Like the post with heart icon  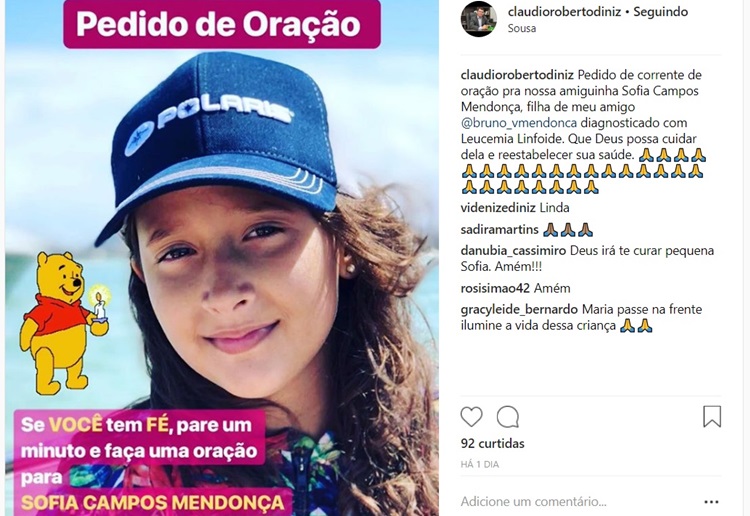[471, 417]
